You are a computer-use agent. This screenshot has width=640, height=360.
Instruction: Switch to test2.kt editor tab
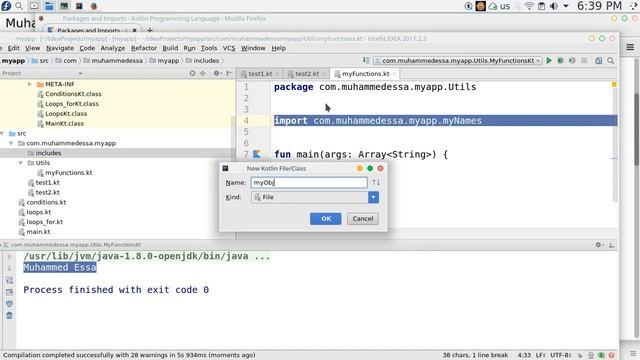pos(307,74)
